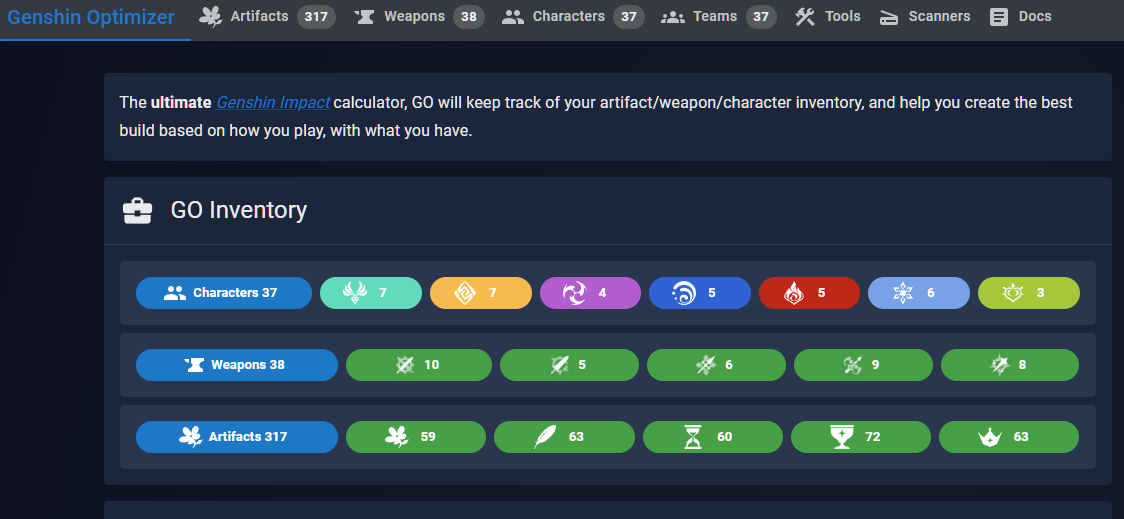Viewport: 1124px width, 519px height.
Task: Click the scanner icon on Scanners tab
Action: [x=889, y=16]
